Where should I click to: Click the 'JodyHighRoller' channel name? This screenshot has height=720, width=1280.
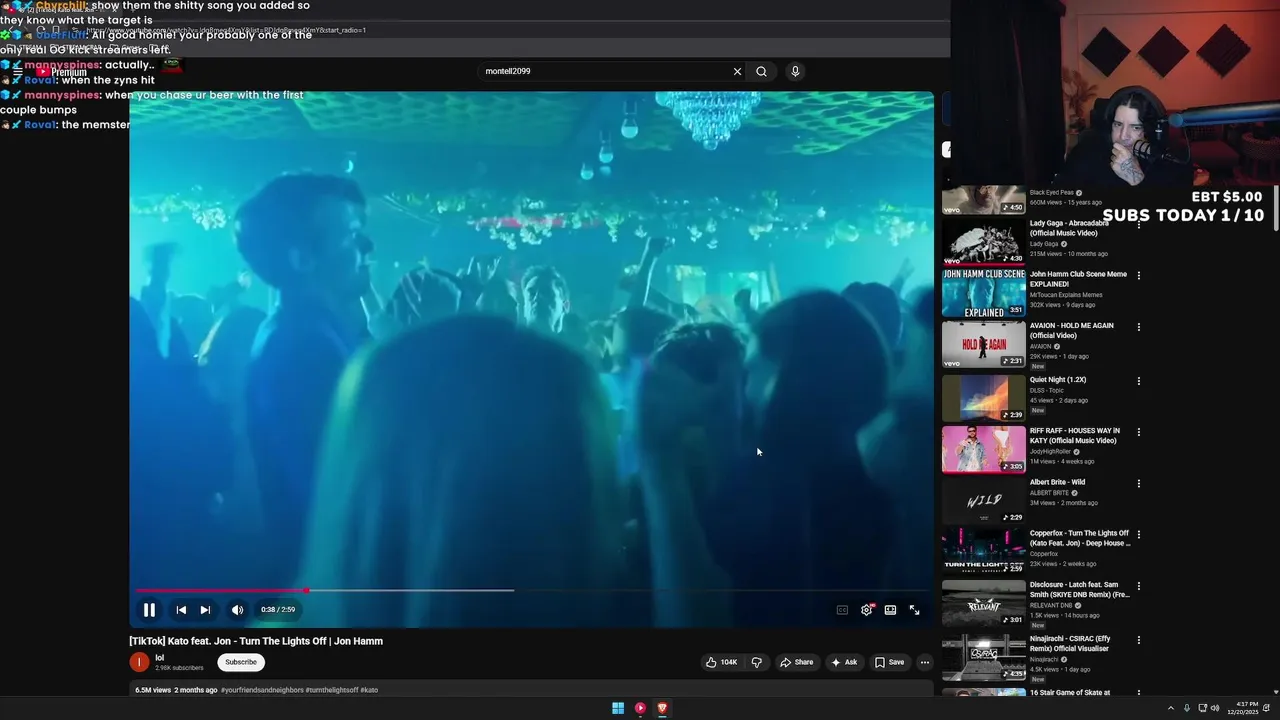tap(1050, 451)
